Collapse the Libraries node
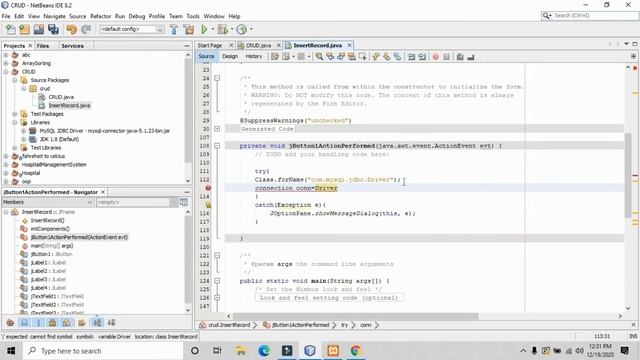 [x=15, y=122]
